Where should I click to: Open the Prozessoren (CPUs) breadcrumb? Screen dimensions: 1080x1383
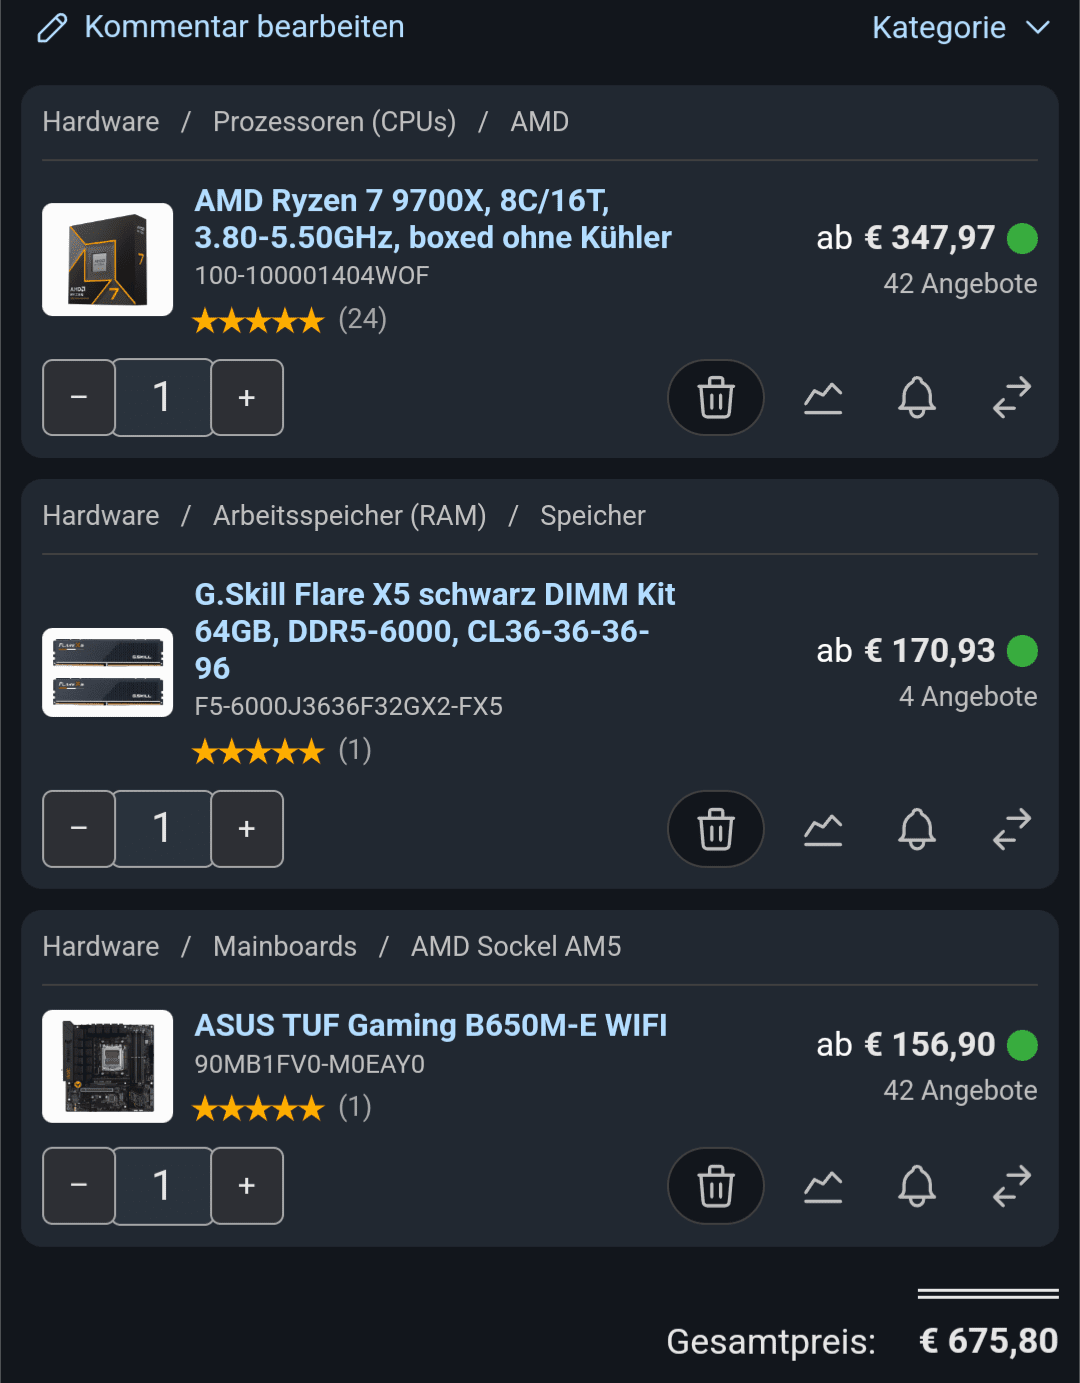tap(334, 122)
